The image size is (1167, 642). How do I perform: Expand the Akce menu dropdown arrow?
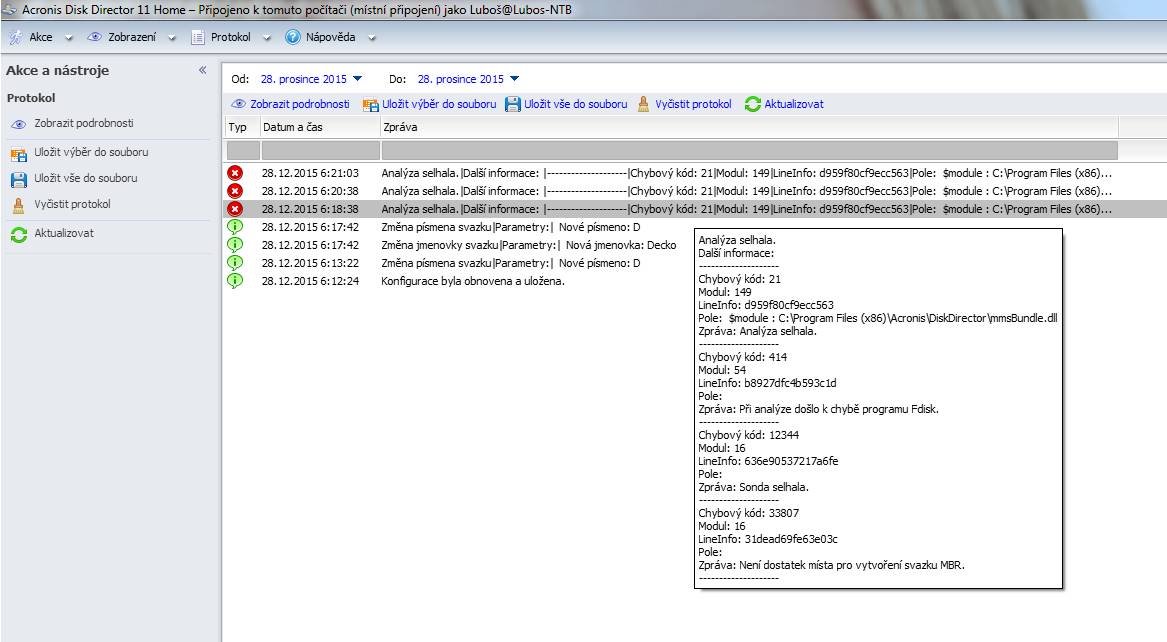pos(69,38)
